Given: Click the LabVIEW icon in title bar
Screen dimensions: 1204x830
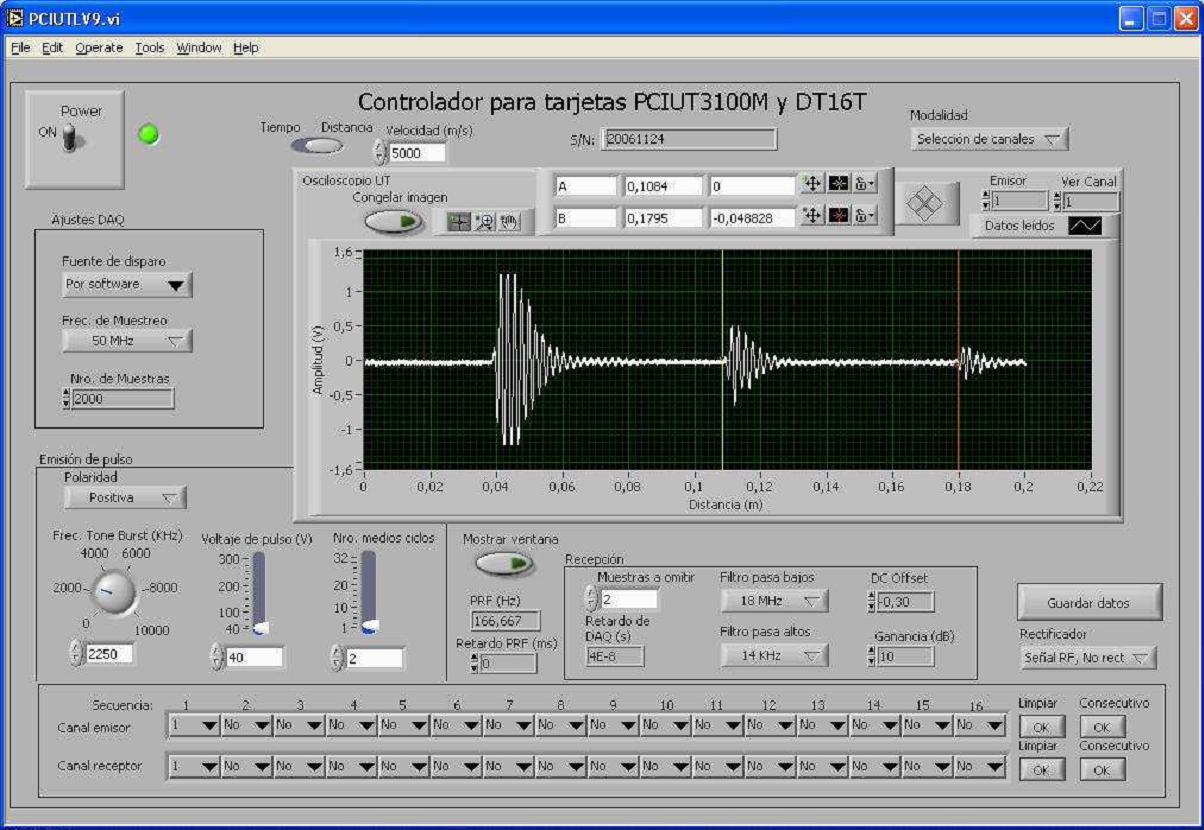Looking at the screenshot, I should click(15, 17).
